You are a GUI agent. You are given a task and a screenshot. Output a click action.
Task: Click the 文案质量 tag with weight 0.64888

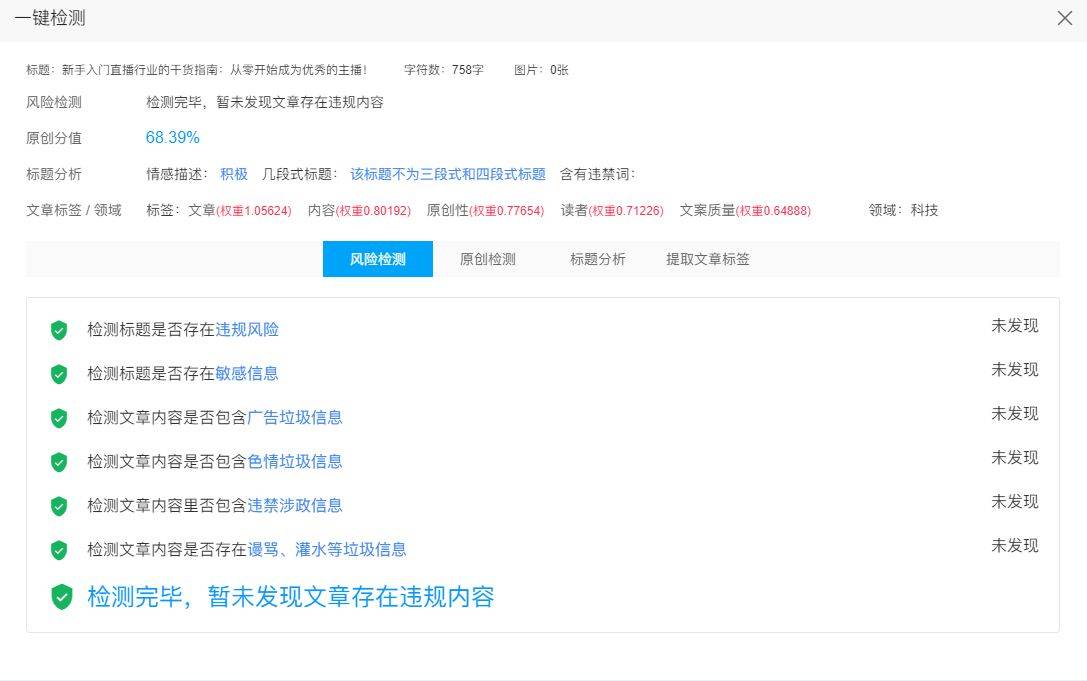click(x=745, y=210)
